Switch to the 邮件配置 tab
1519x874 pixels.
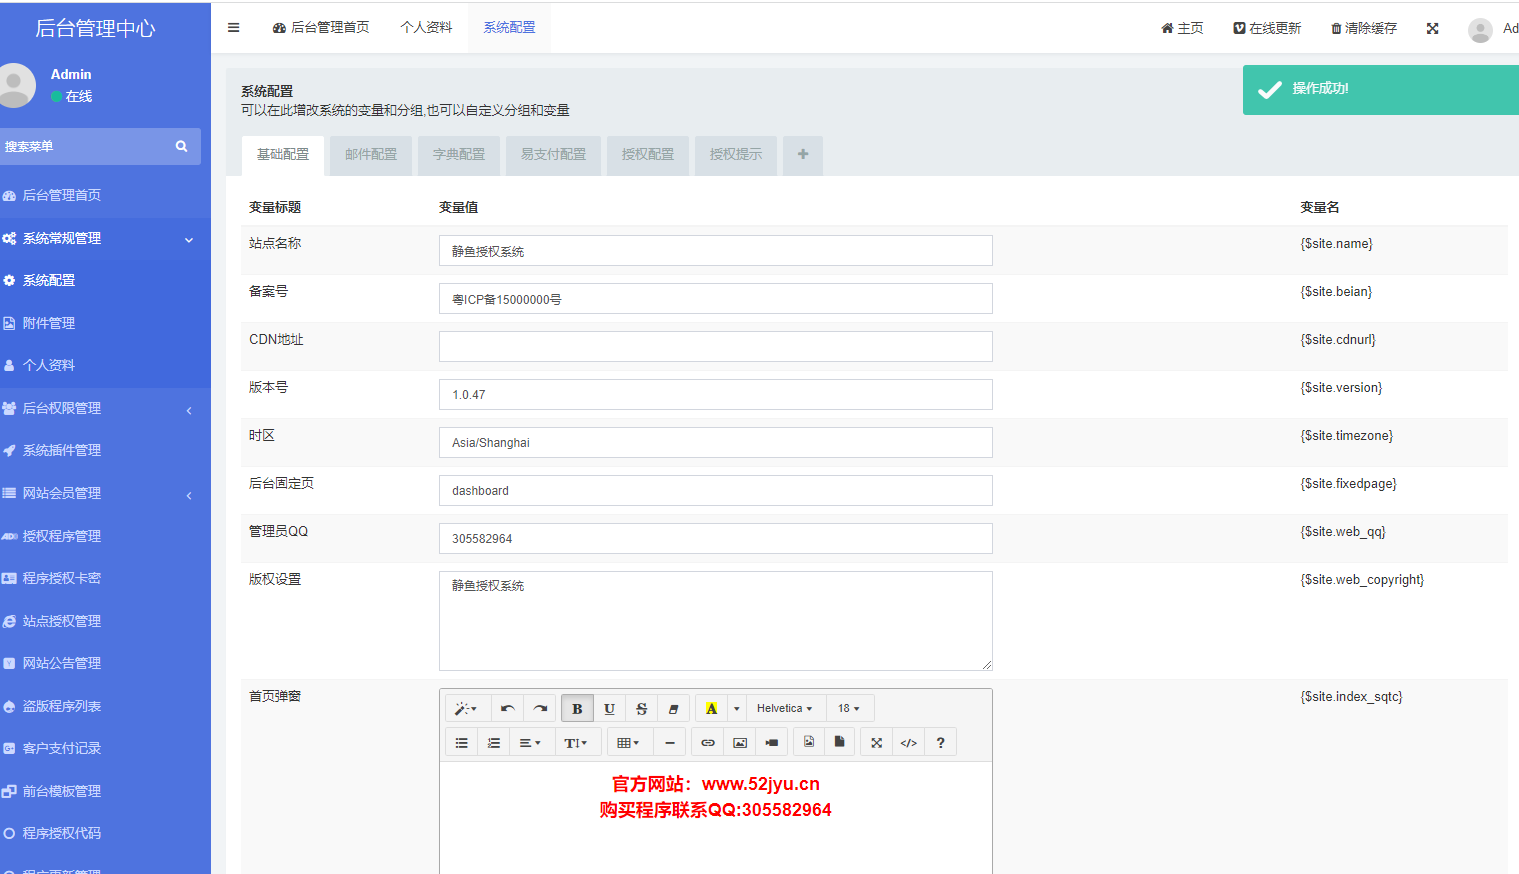(371, 155)
